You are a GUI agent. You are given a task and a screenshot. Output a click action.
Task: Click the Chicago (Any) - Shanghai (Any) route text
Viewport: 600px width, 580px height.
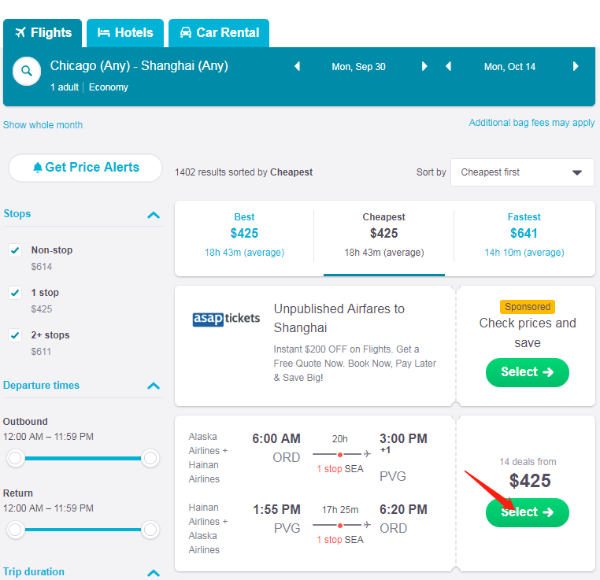[x=139, y=66]
